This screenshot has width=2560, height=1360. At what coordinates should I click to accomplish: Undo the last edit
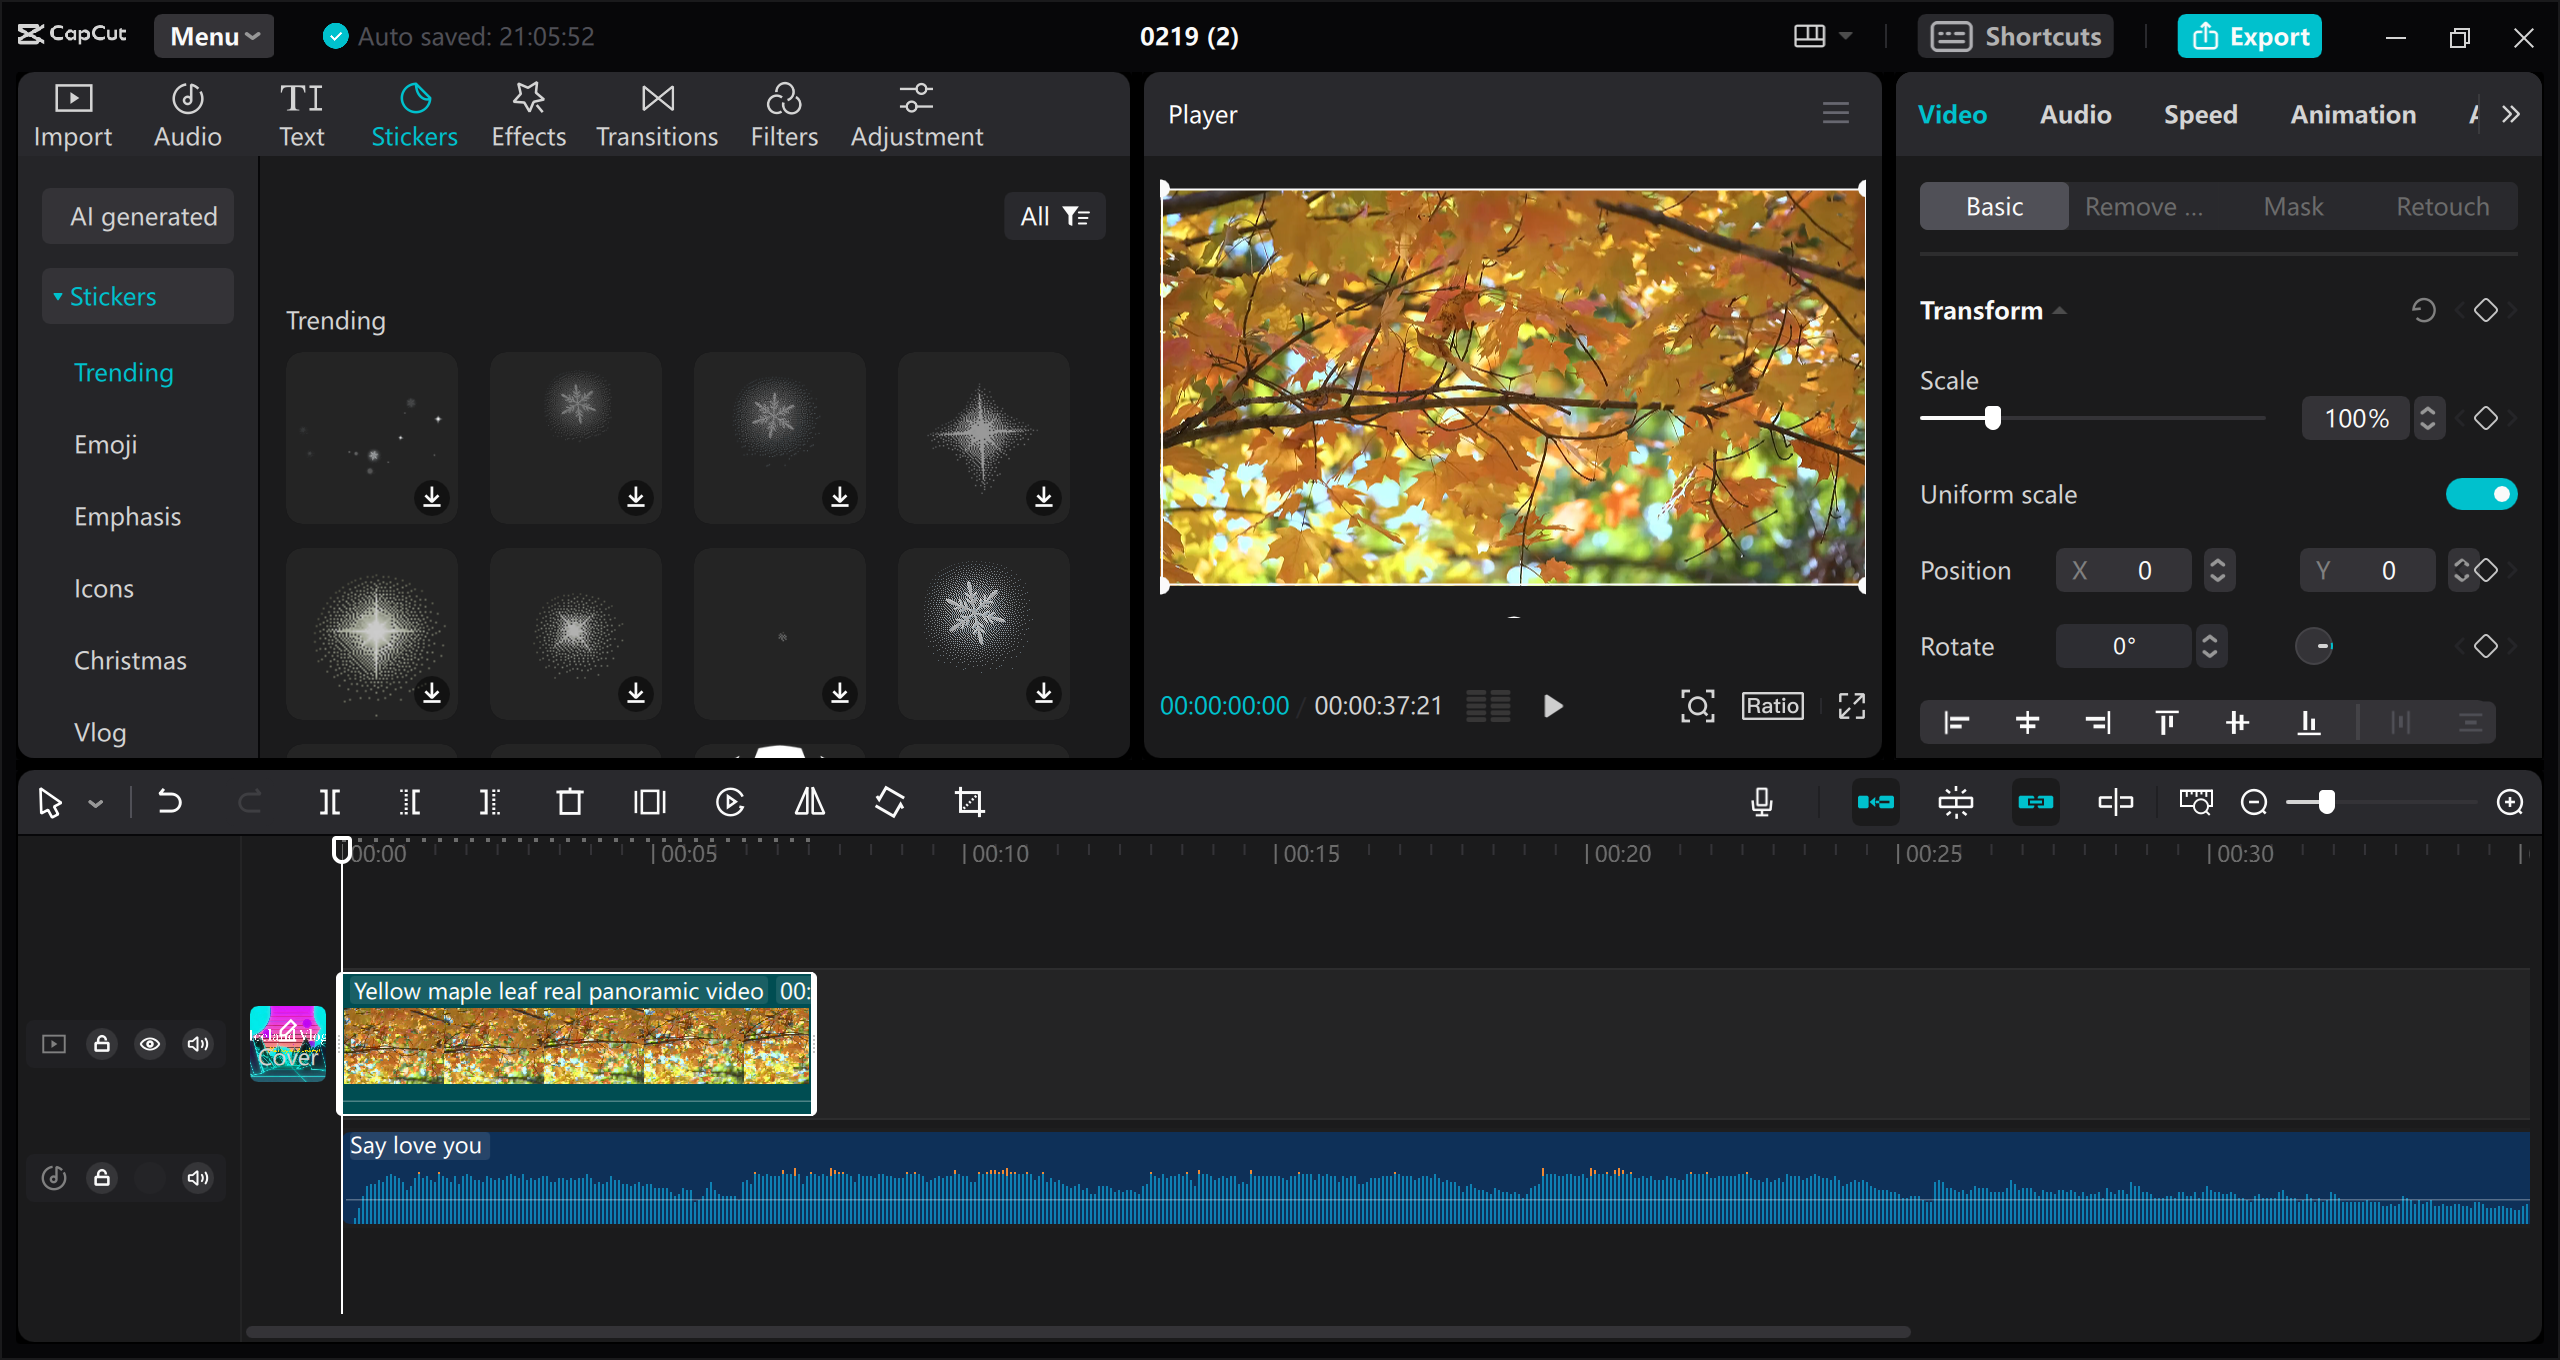click(x=170, y=801)
